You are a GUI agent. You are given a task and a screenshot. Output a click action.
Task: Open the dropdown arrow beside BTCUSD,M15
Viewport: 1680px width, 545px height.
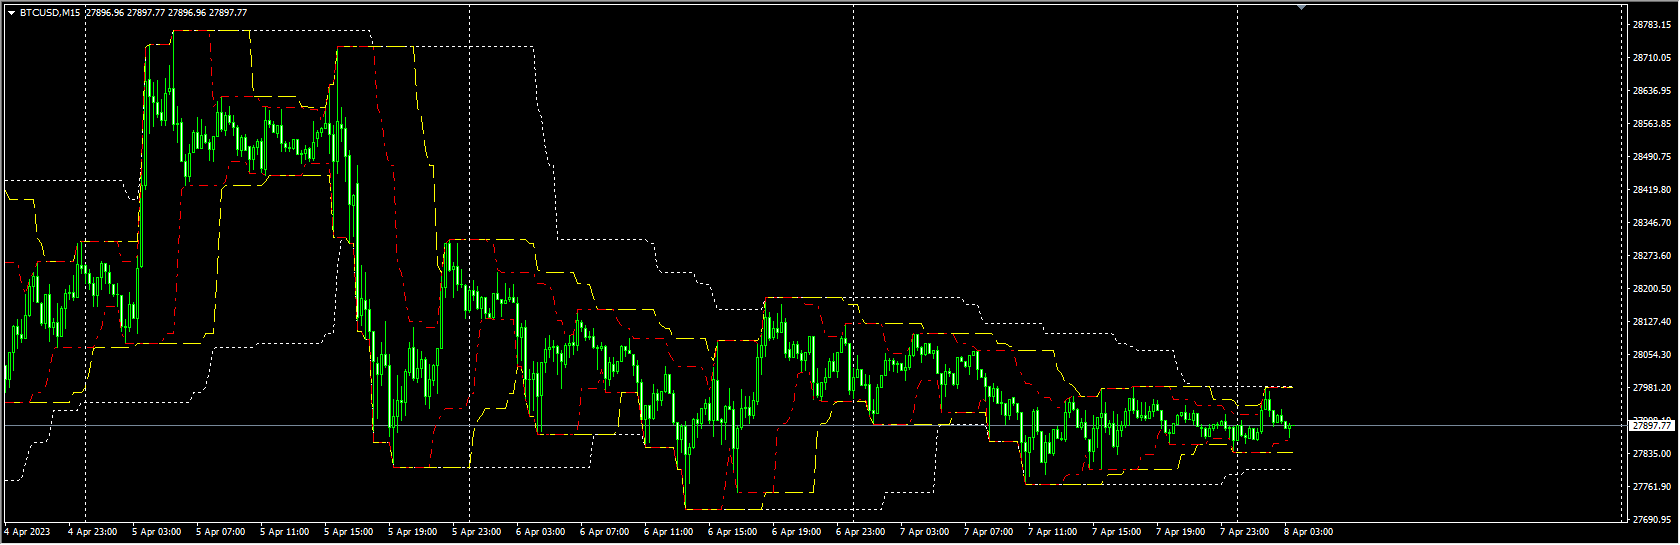point(11,13)
